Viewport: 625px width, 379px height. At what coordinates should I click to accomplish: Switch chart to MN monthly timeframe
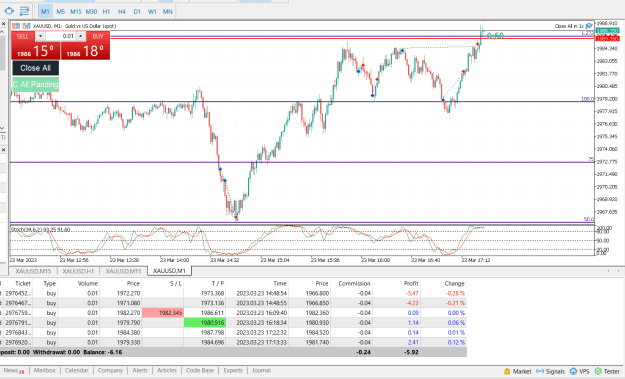(167, 12)
